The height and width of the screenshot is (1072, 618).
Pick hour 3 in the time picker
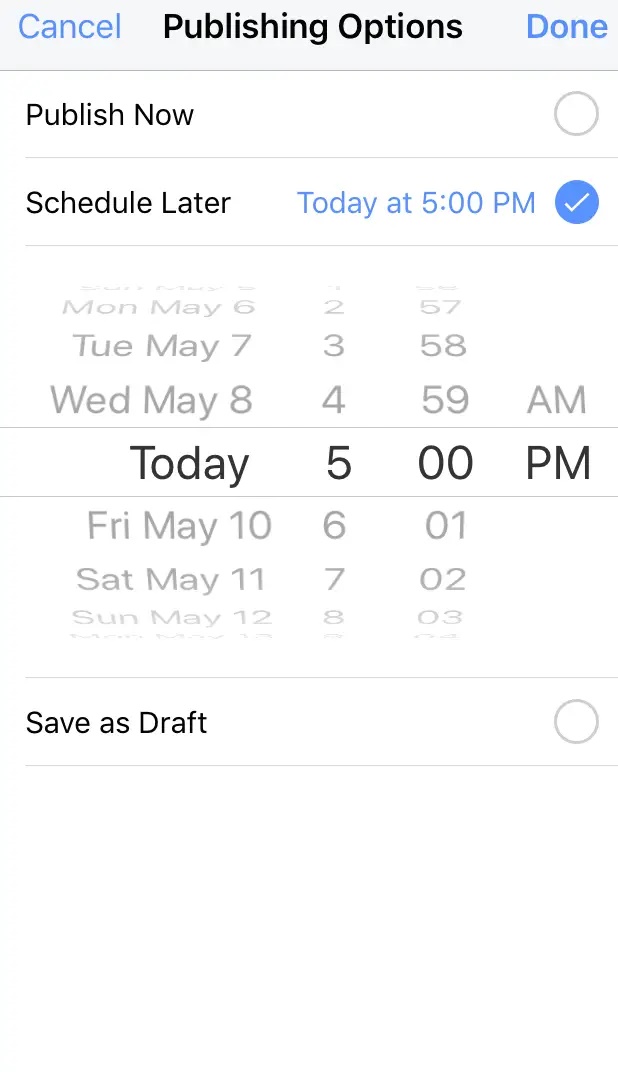(334, 347)
